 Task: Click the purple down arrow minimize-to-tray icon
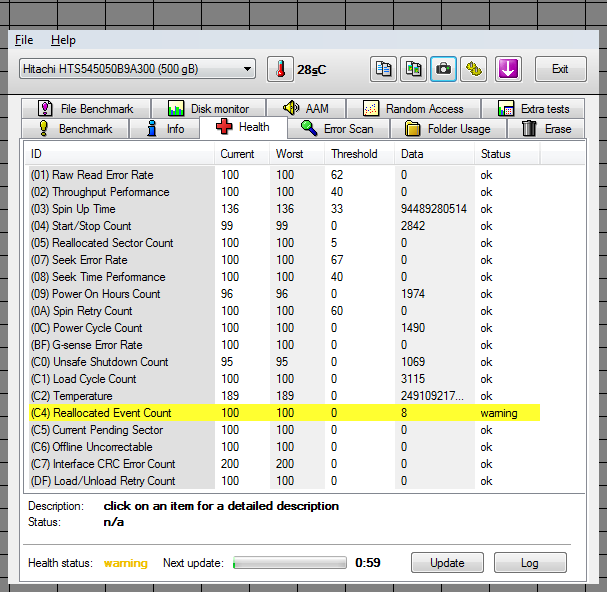pos(508,69)
